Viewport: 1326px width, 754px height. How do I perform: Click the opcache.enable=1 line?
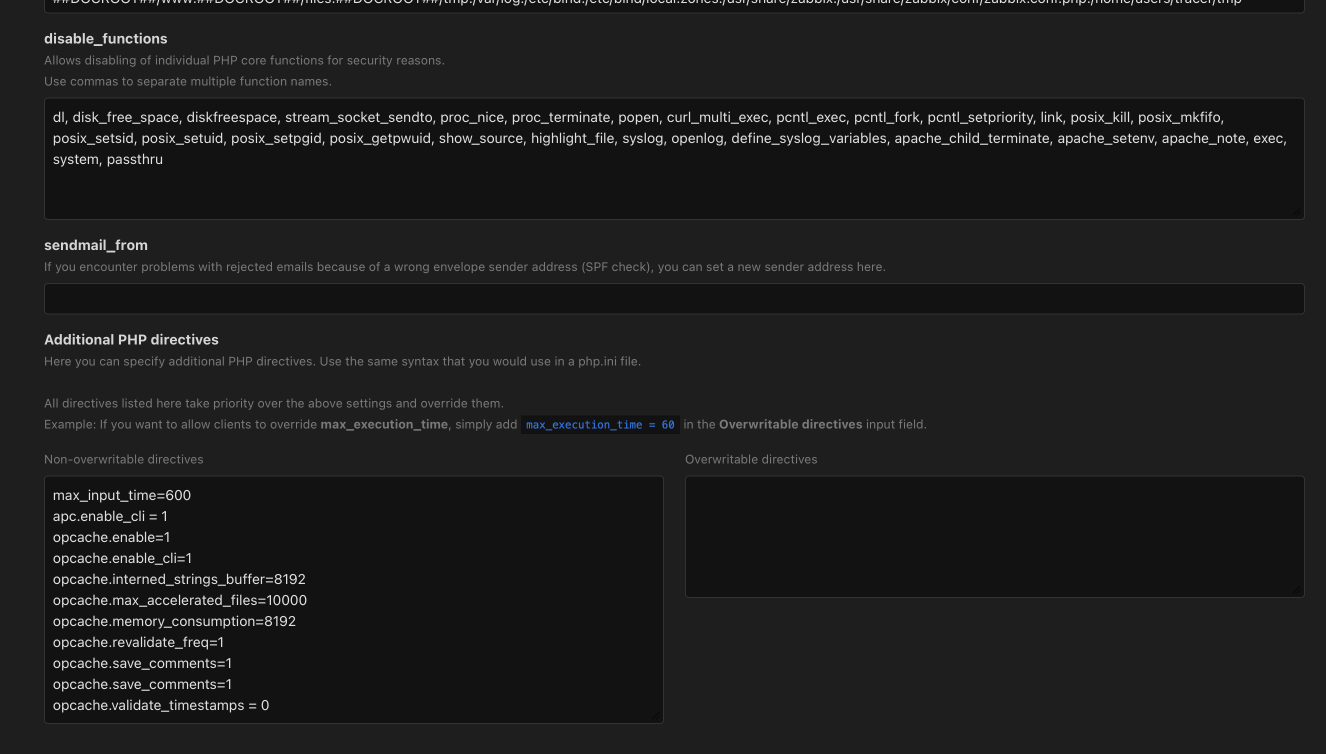click(x=111, y=537)
